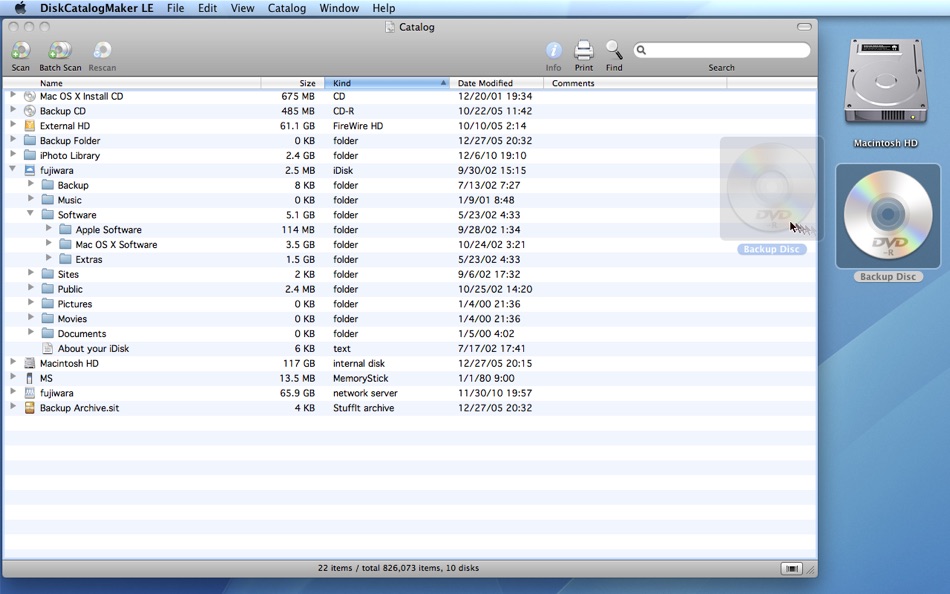This screenshot has height=594, width=950.
Task: Select the Music folder row
Action: [410, 200]
